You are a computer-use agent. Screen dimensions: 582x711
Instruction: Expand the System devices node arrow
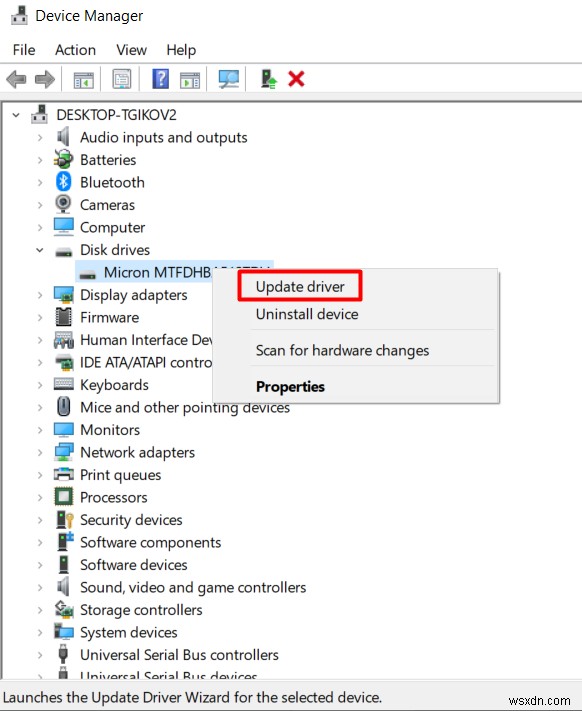pyautogui.click(x=40, y=633)
